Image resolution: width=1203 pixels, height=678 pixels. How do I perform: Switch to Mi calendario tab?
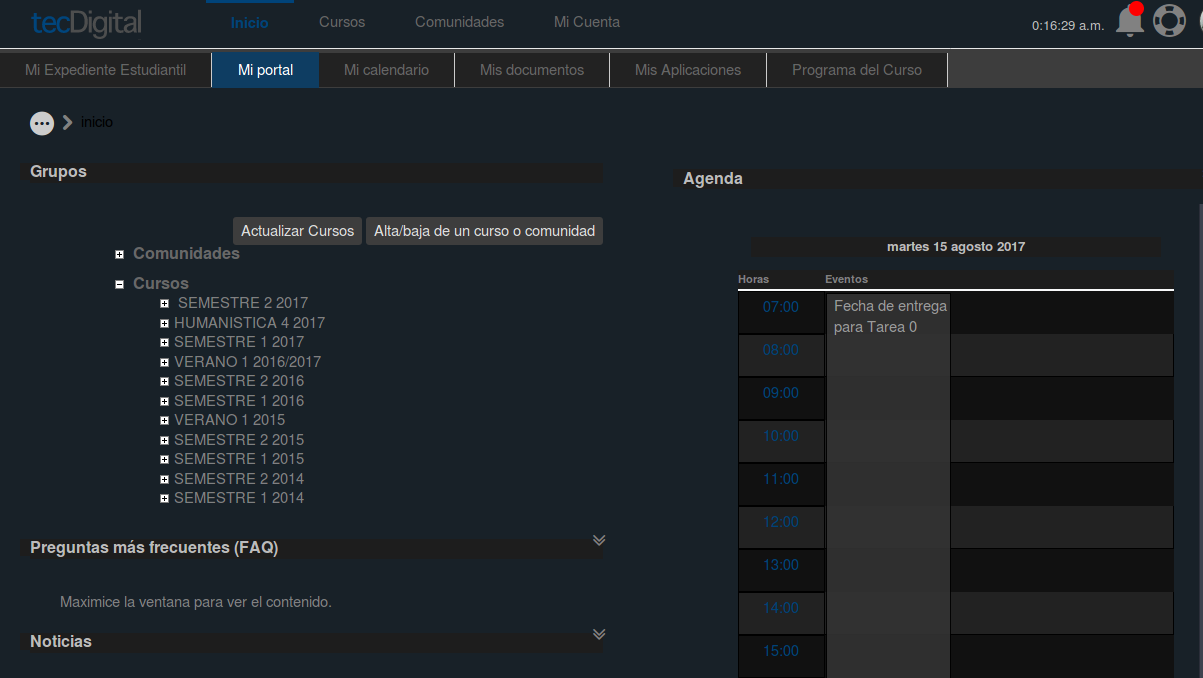(x=386, y=70)
